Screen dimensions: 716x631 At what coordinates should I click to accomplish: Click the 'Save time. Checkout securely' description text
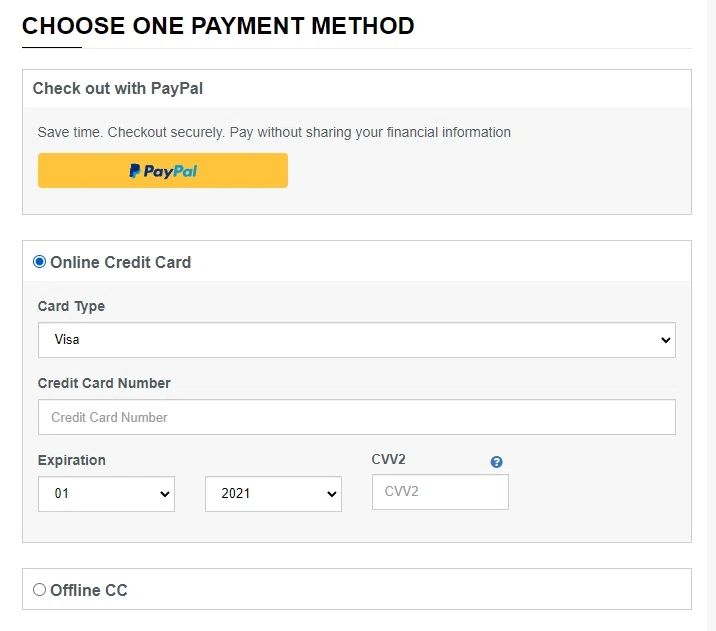(x=274, y=132)
